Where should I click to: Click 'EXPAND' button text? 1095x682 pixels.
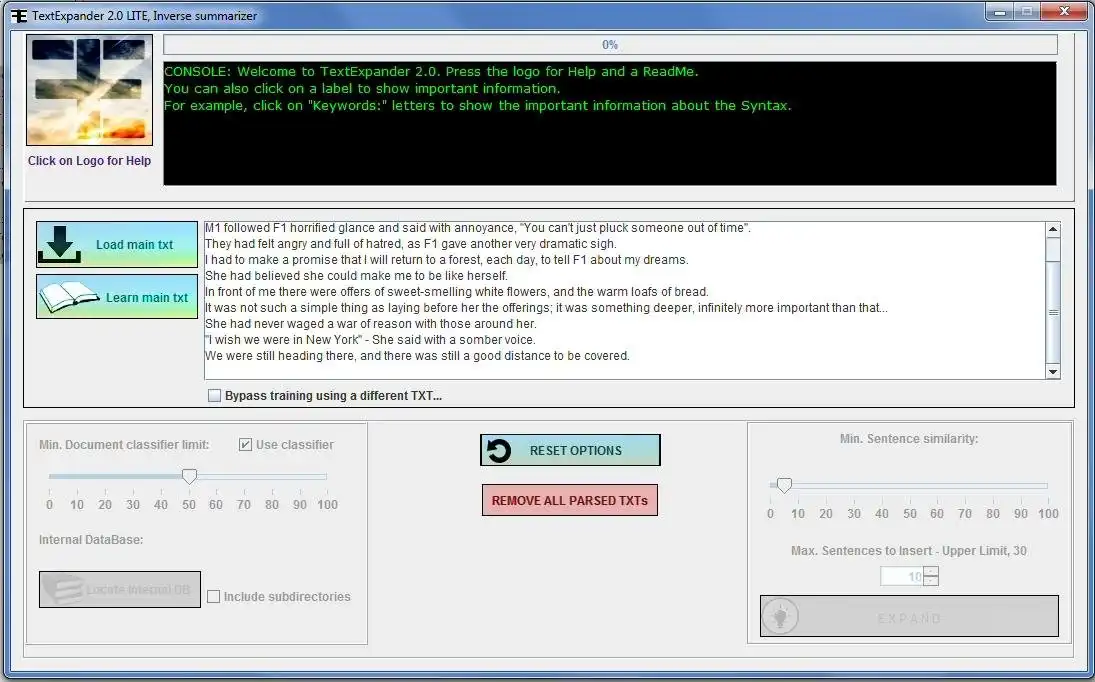tap(909, 618)
